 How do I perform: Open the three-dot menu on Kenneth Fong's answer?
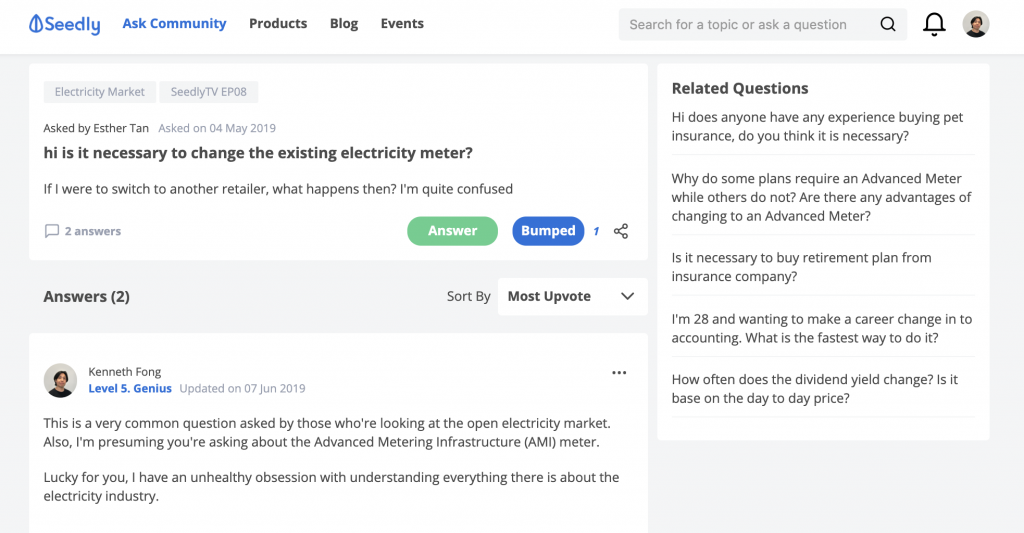pos(619,373)
